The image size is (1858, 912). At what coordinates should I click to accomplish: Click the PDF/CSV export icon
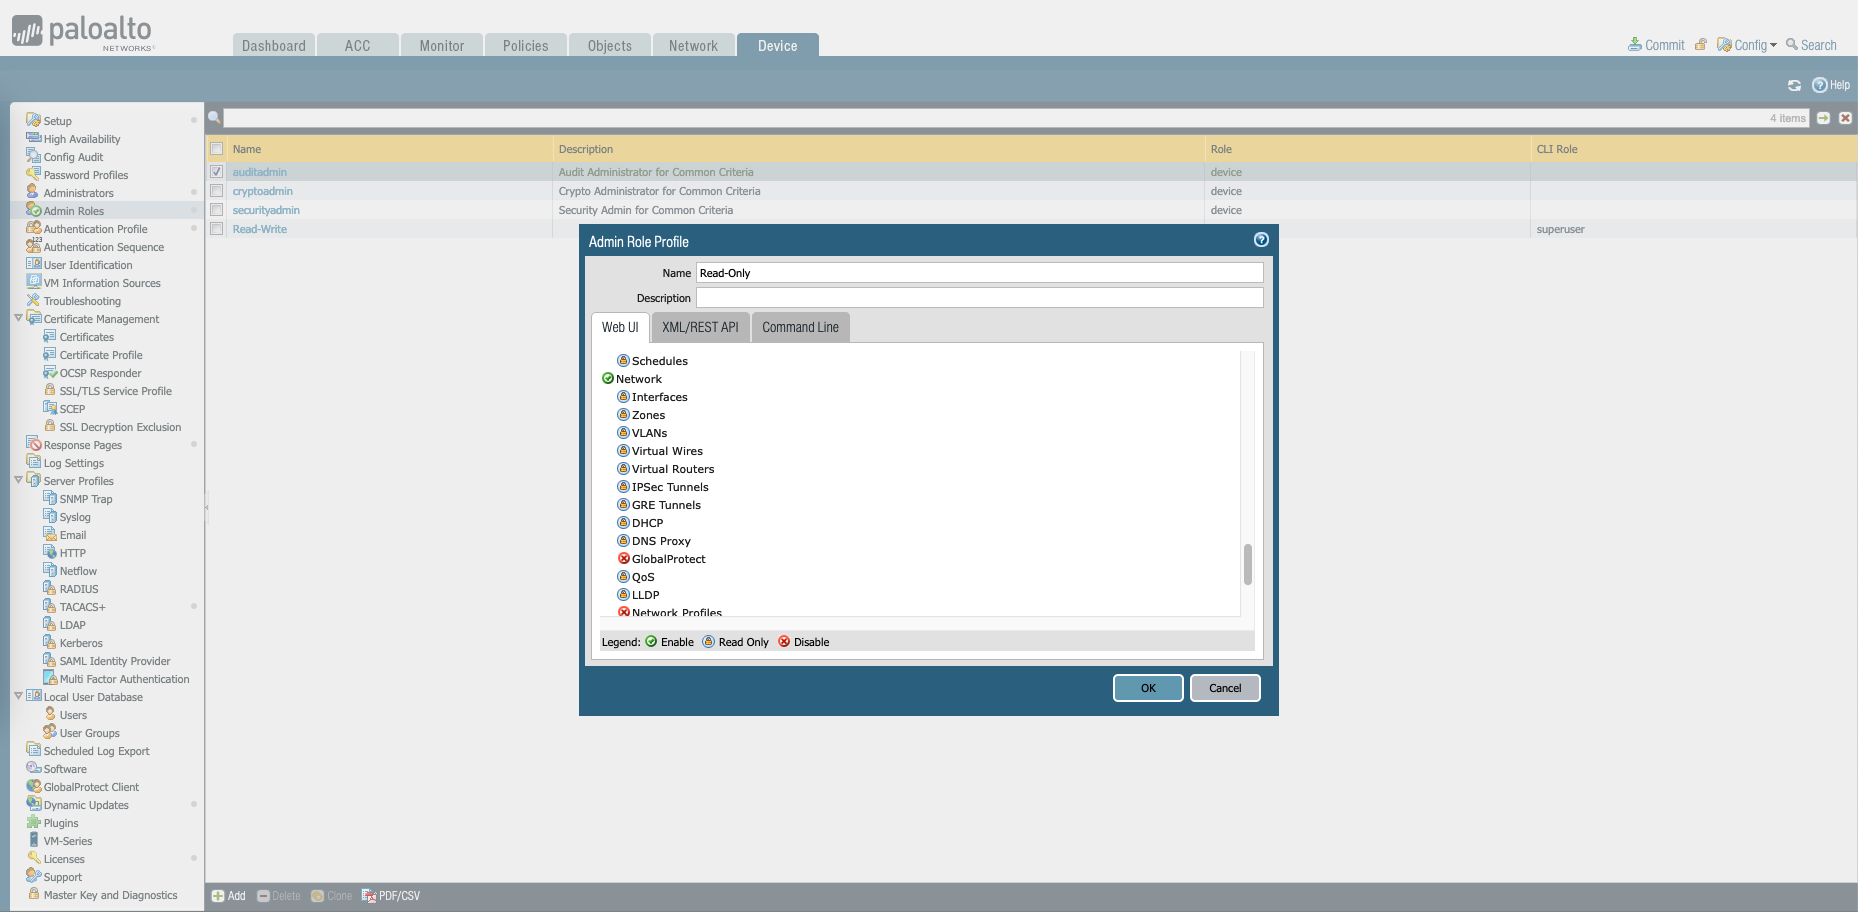(x=369, y=896)
